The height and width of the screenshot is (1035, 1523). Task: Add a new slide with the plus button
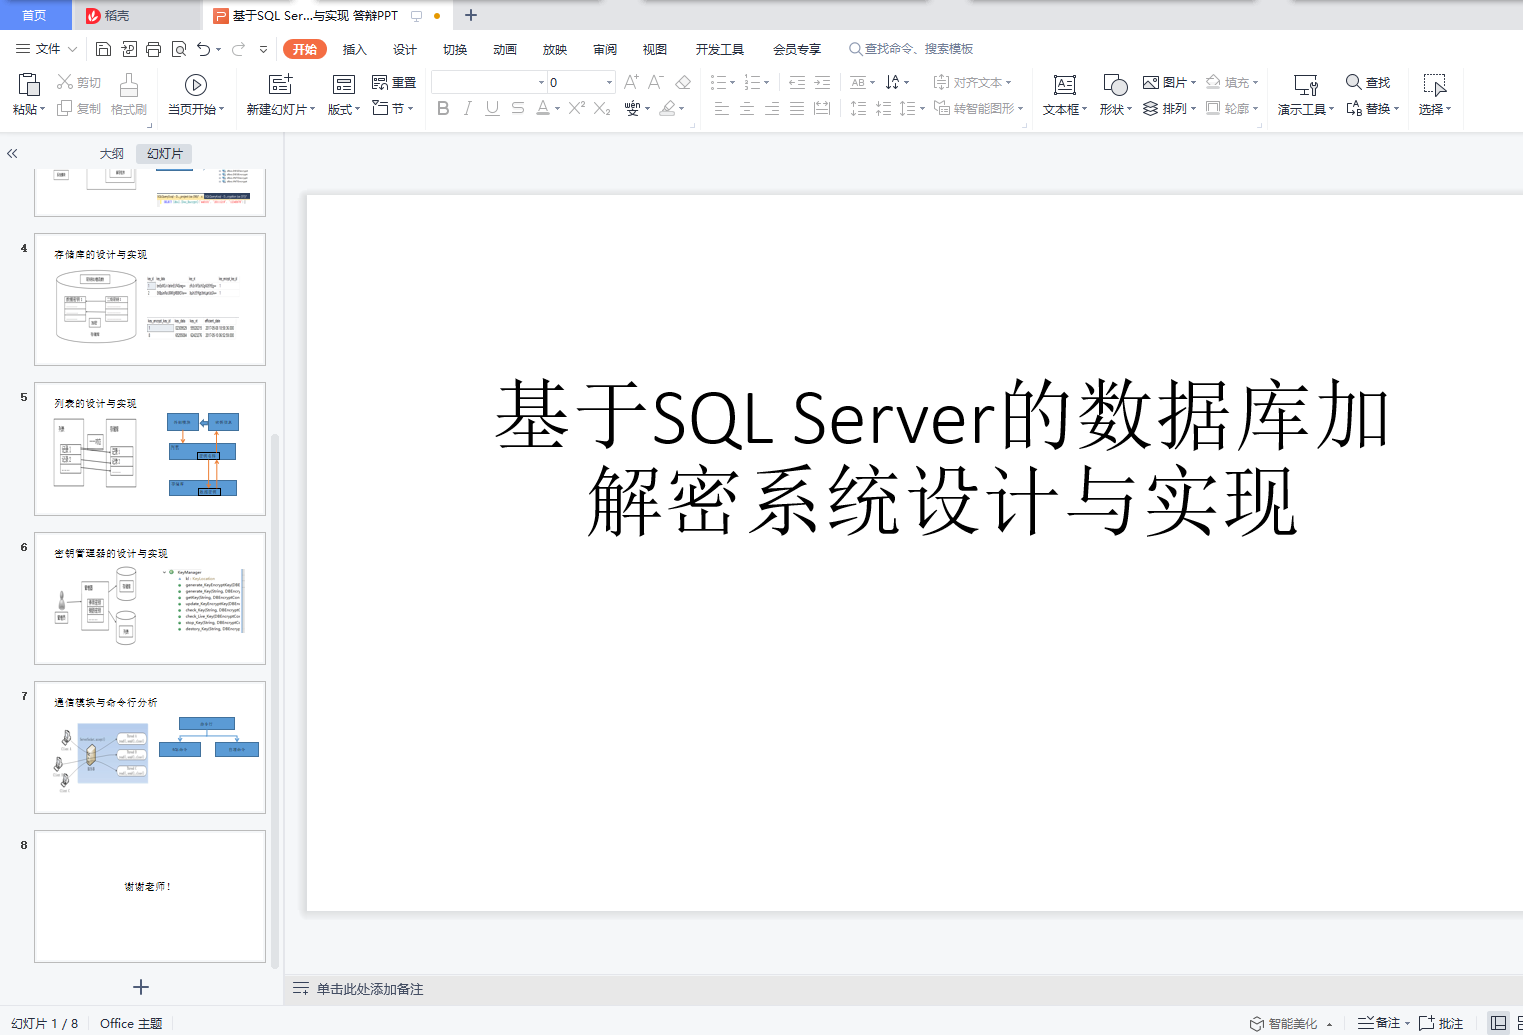pyautogui.click(x=141, y=987)
